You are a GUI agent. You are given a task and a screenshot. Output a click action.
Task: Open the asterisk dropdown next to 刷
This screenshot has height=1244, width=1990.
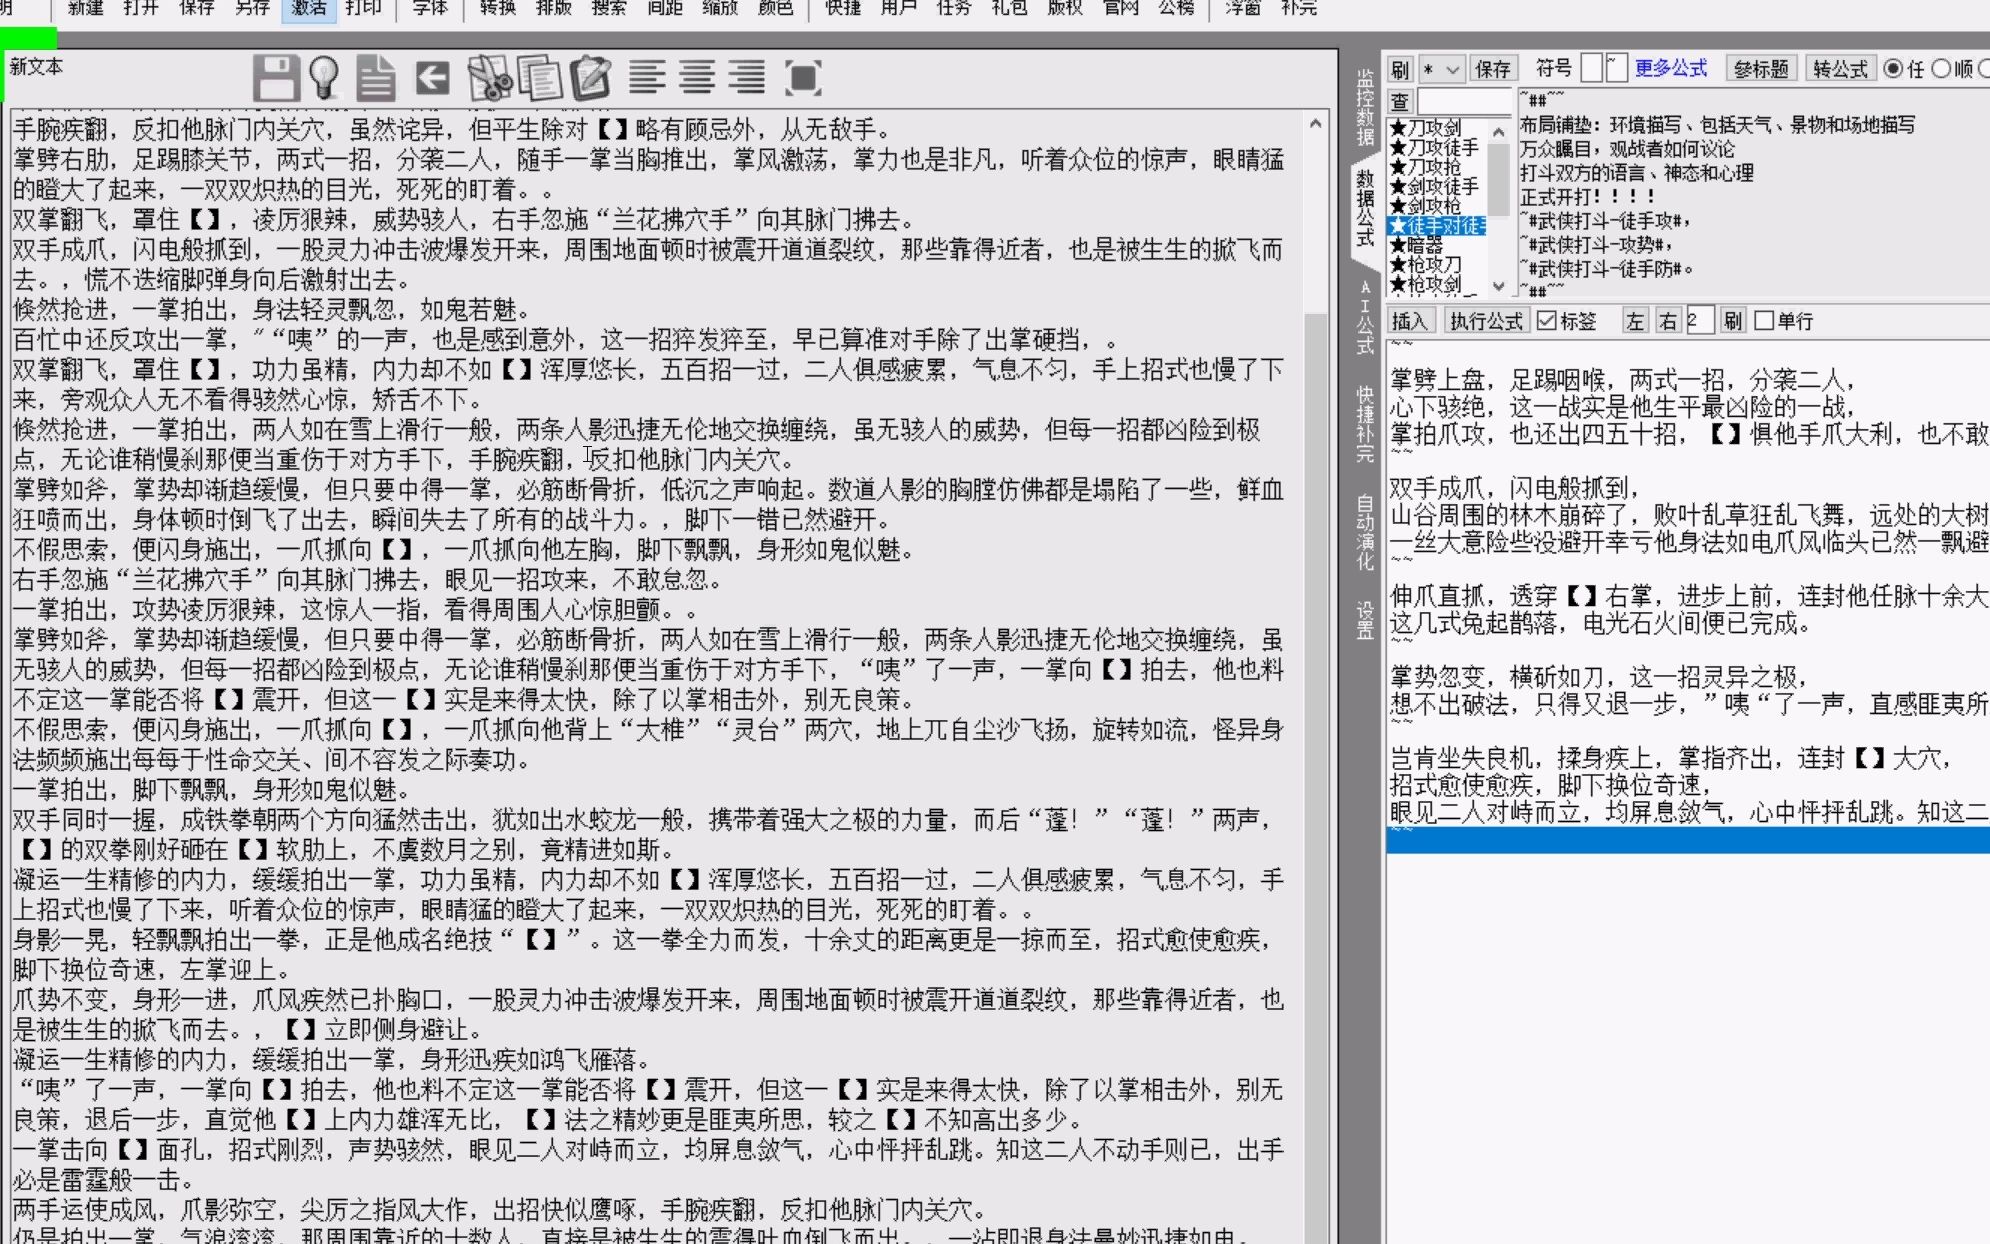pos(1442,69)
